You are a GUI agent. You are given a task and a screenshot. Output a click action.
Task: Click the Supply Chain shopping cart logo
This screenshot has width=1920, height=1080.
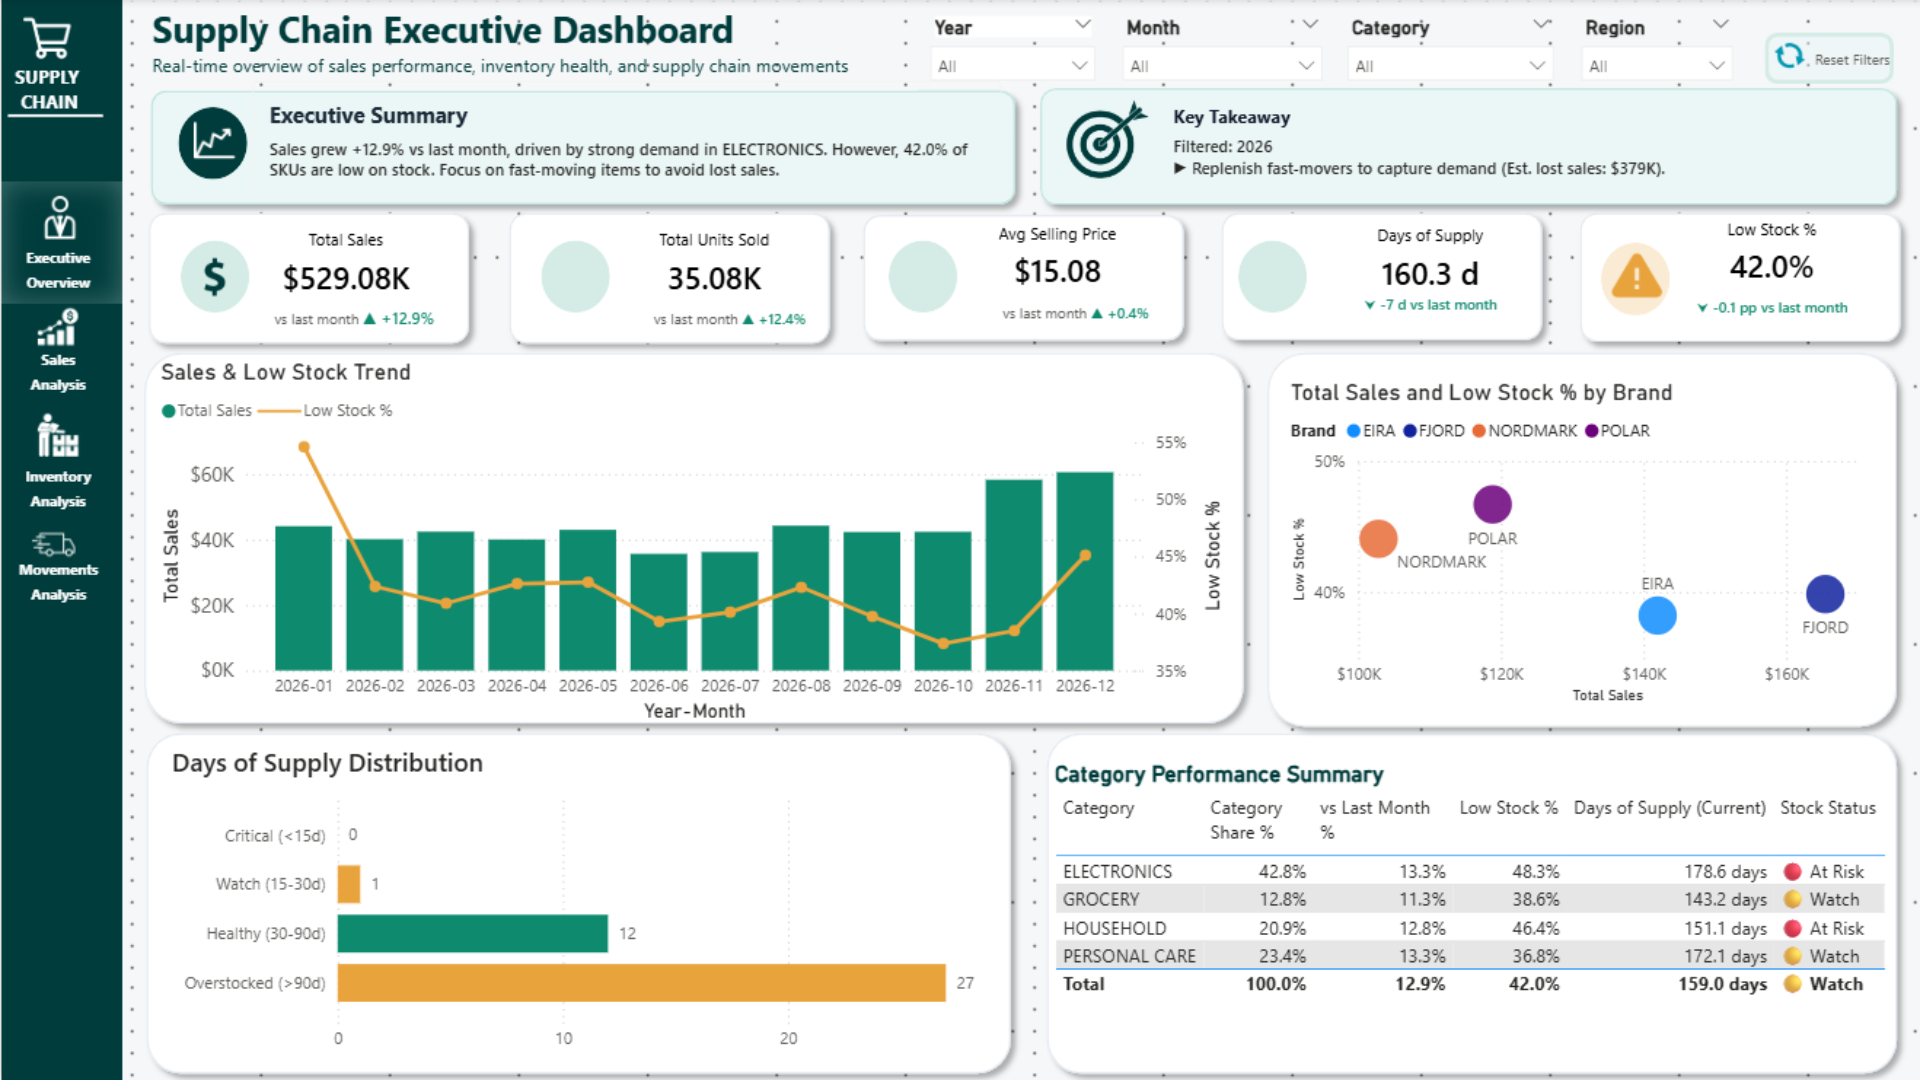click(47, 38)
